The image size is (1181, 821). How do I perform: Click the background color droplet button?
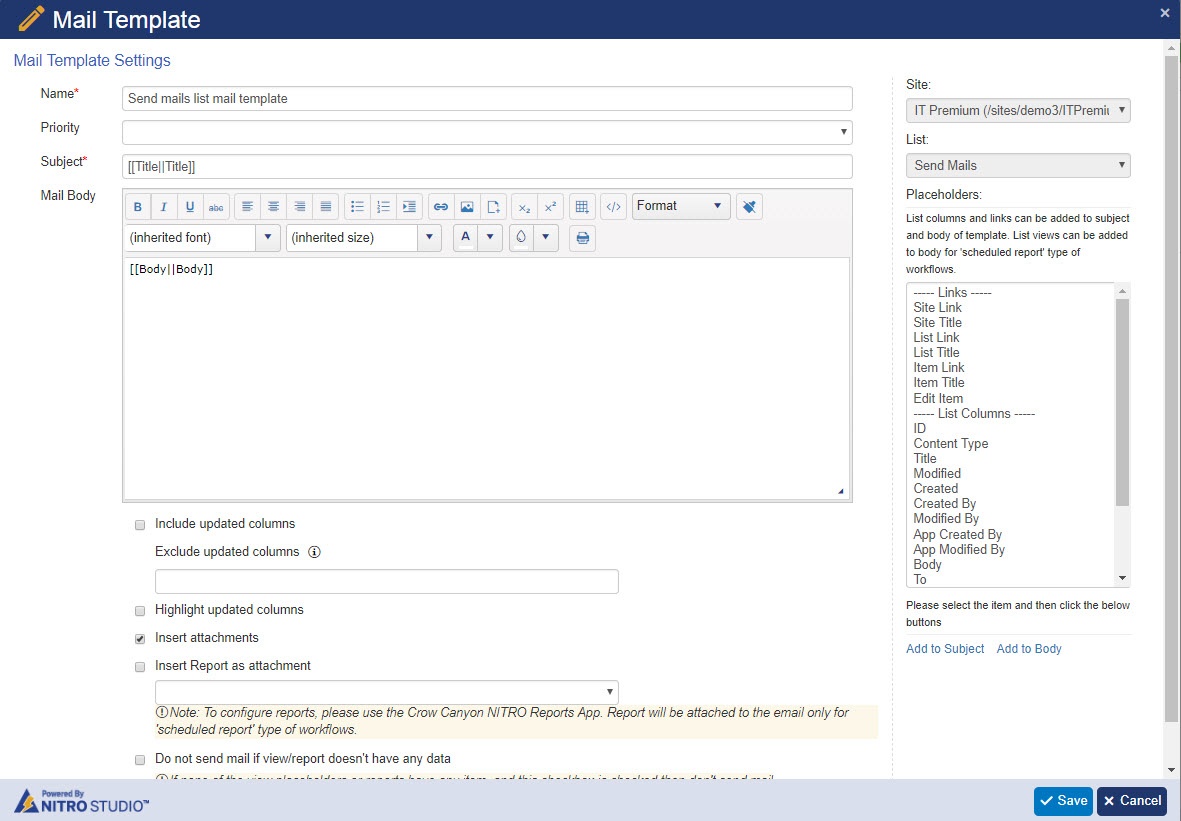point(521,238)
